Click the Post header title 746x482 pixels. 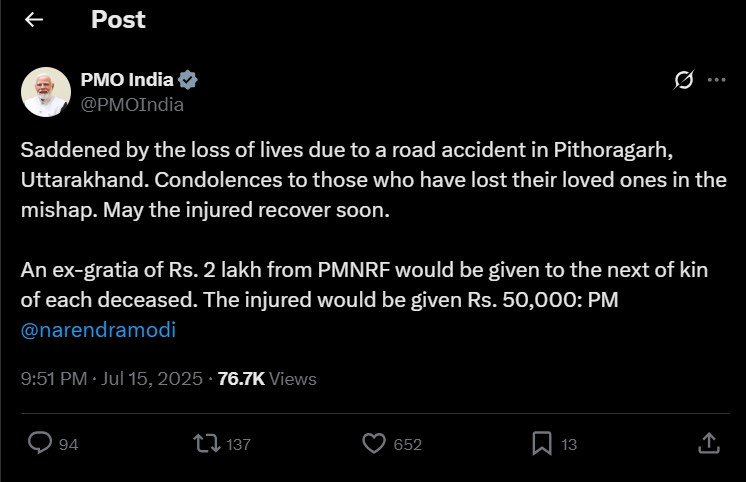pyautogui.click(x=118, y=19)
